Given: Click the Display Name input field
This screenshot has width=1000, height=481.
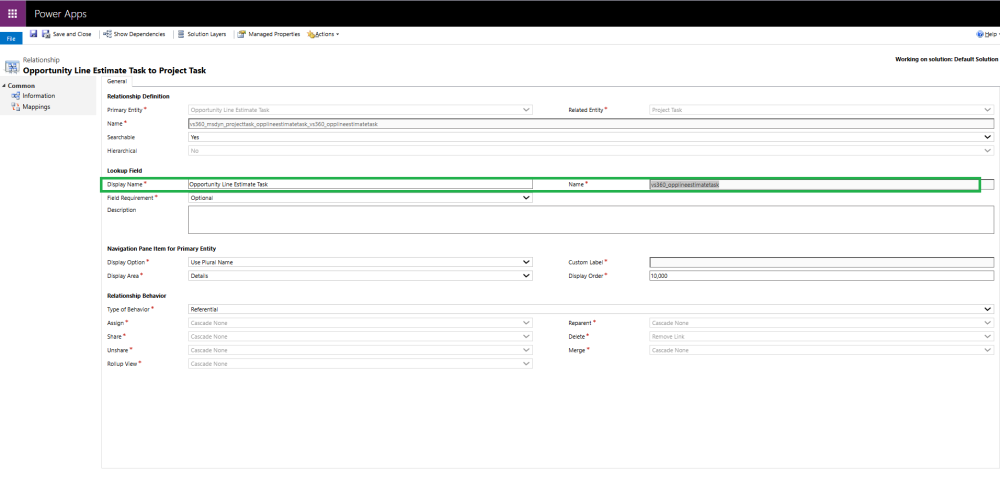Looking at the screenshot, I should [360, 184].
